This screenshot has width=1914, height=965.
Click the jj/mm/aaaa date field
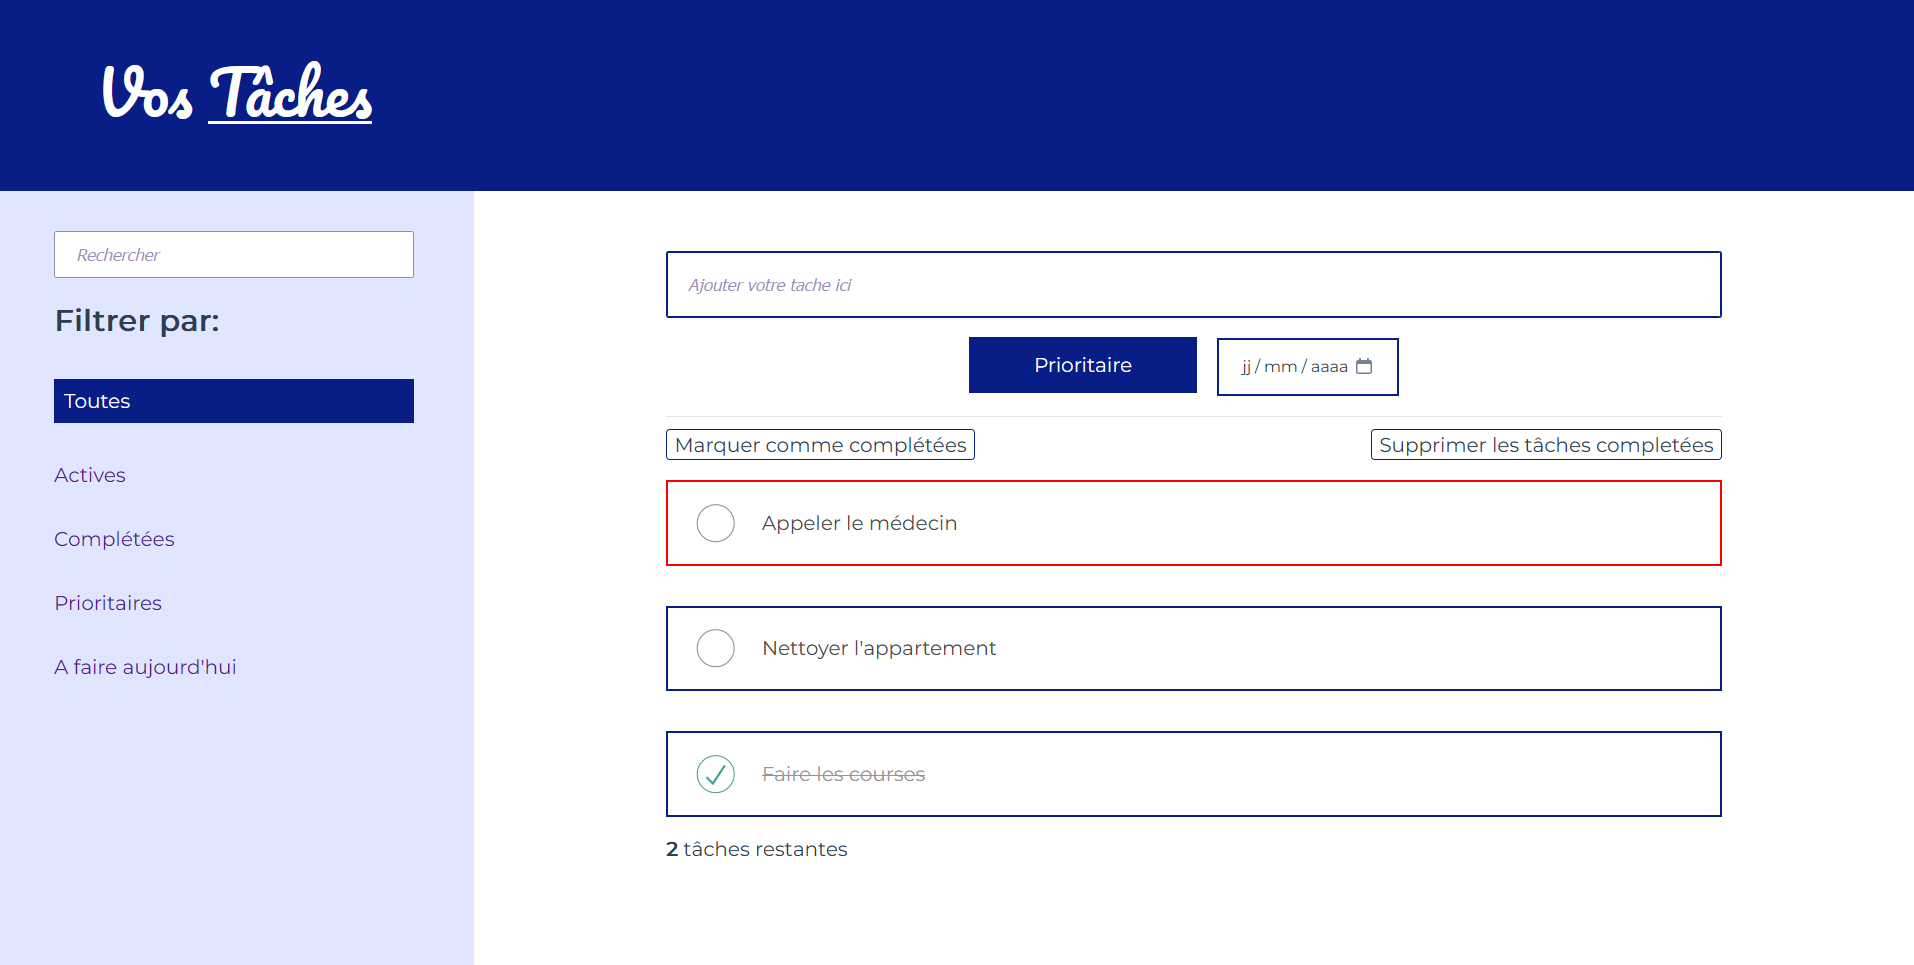1308,367
